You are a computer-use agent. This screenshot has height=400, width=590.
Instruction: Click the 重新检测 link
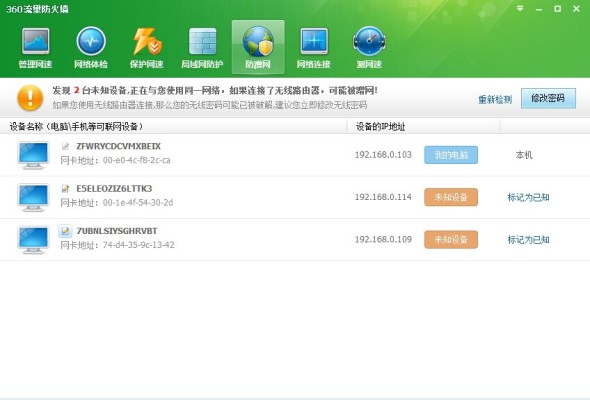pyautogui.click(x=495, y=100)
